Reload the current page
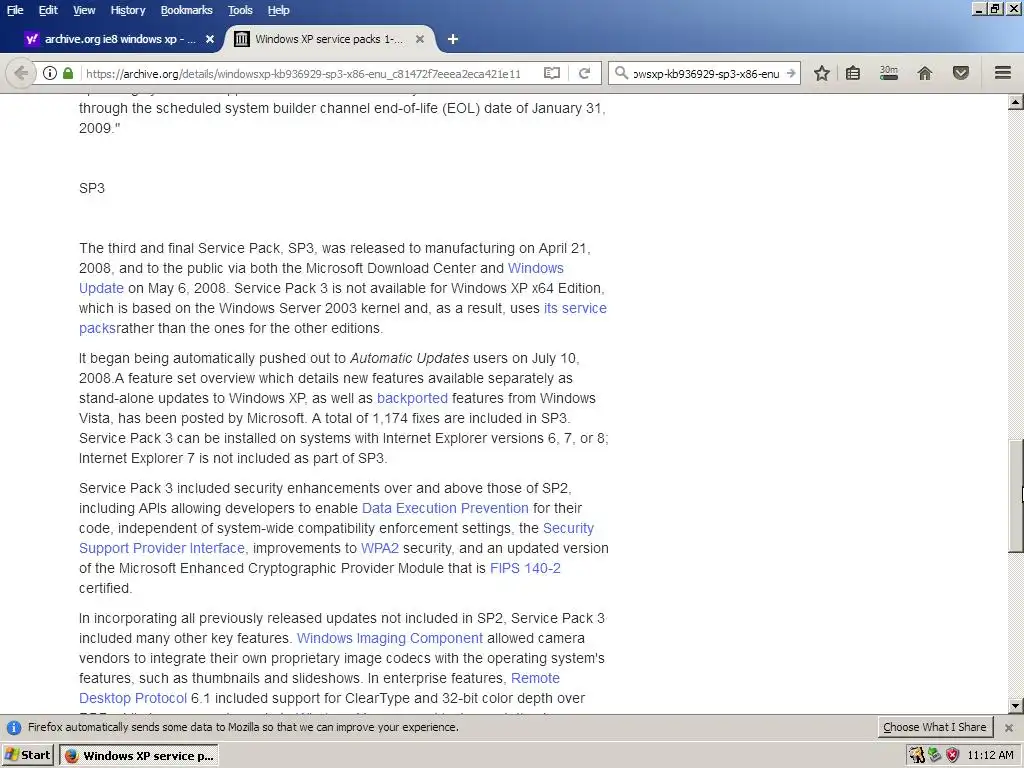This screenshot has width=1024, height=768. point(584,73)
